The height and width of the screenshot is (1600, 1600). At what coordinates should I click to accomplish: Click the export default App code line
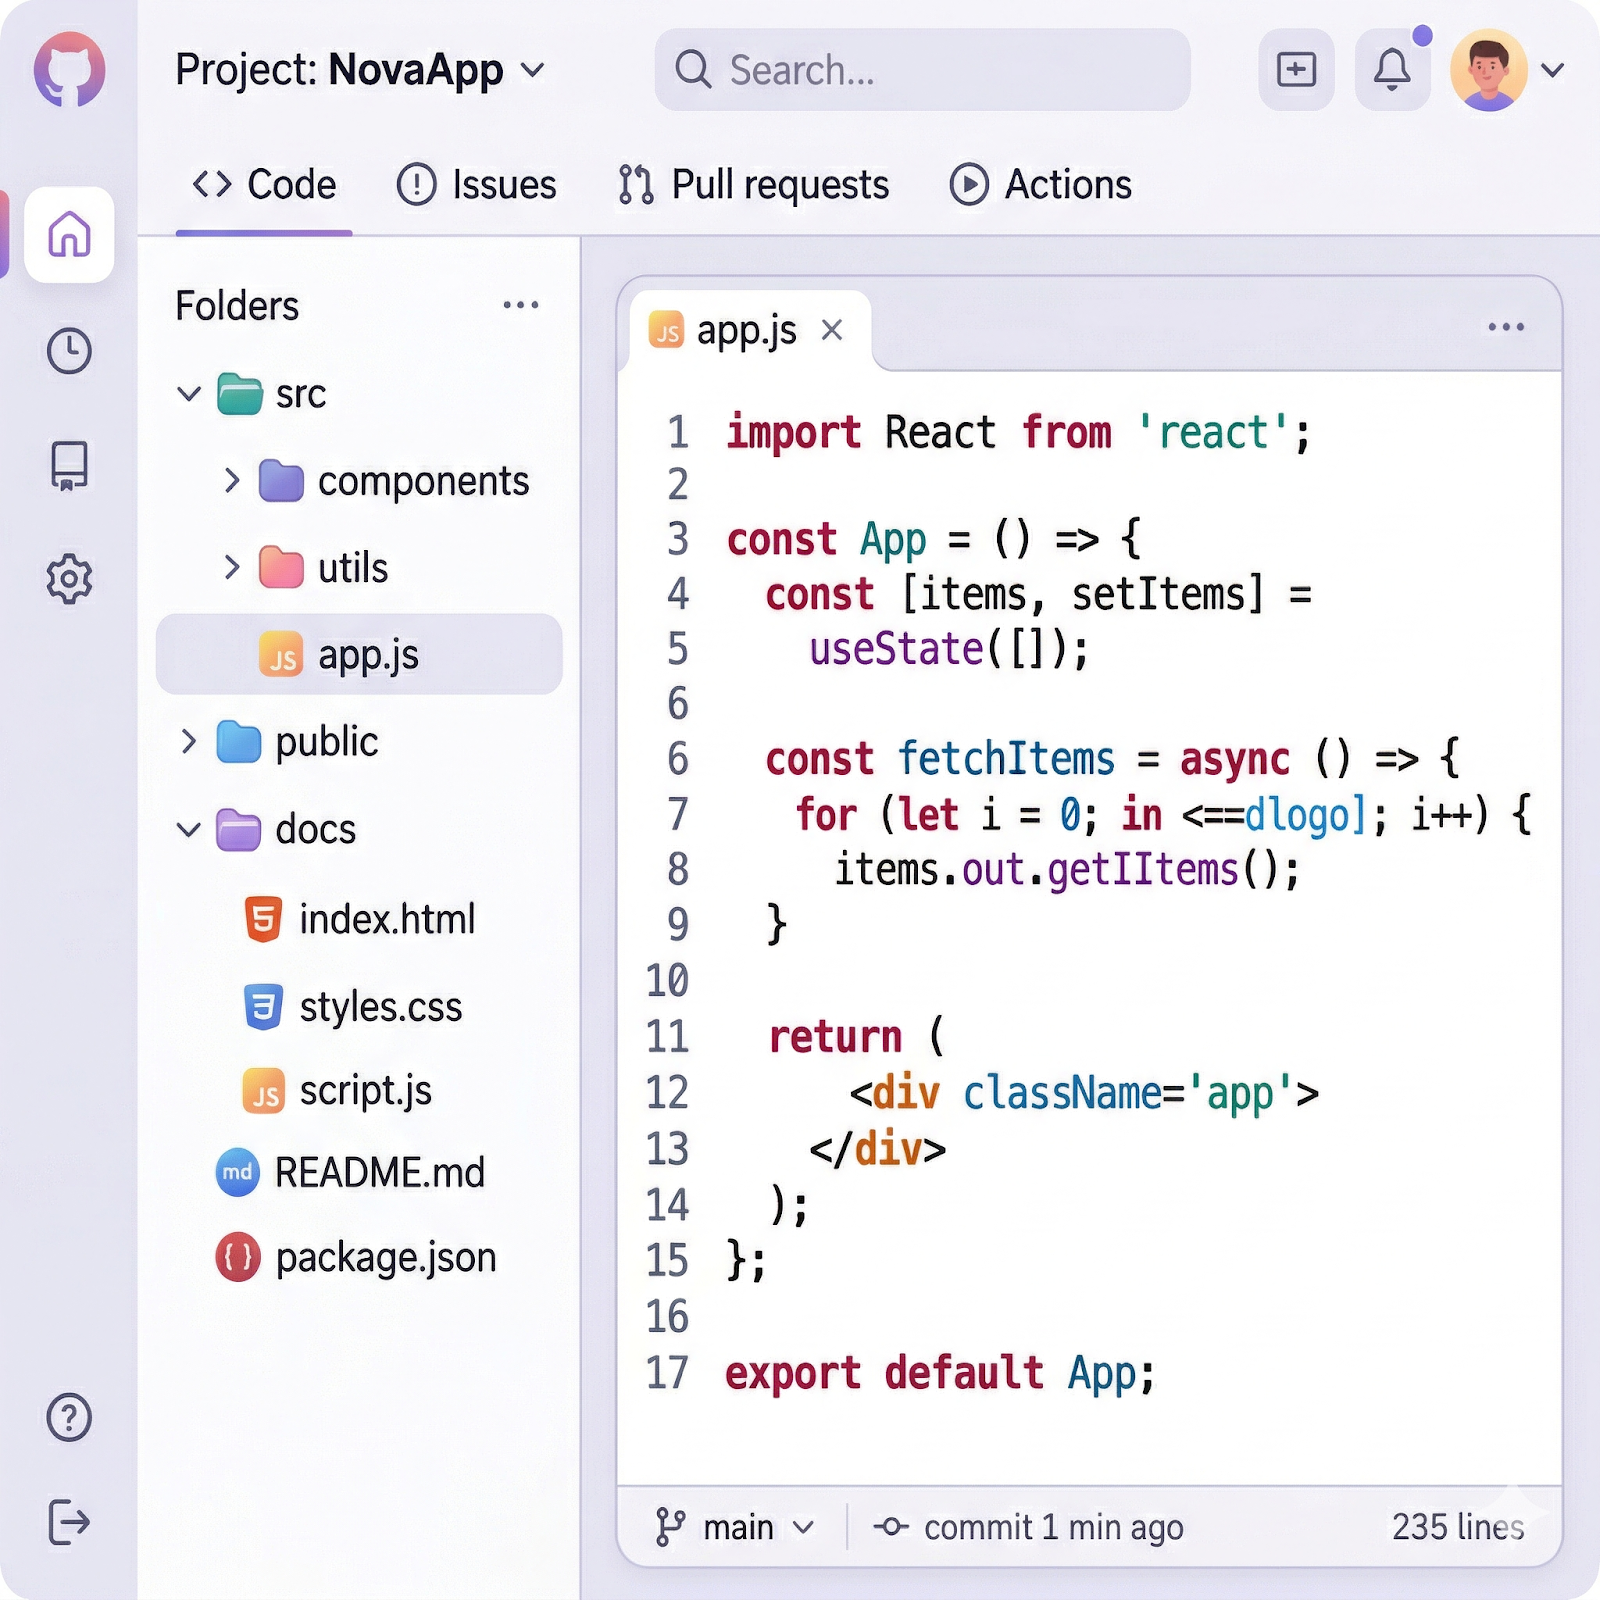(940, 1373)
